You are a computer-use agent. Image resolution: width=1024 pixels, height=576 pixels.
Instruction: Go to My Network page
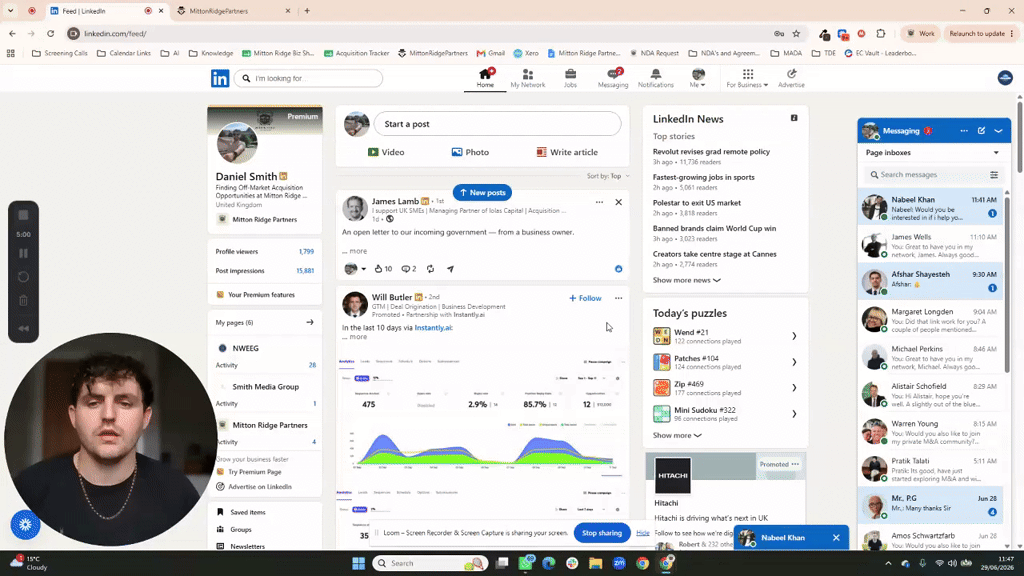tap(528, 78)
